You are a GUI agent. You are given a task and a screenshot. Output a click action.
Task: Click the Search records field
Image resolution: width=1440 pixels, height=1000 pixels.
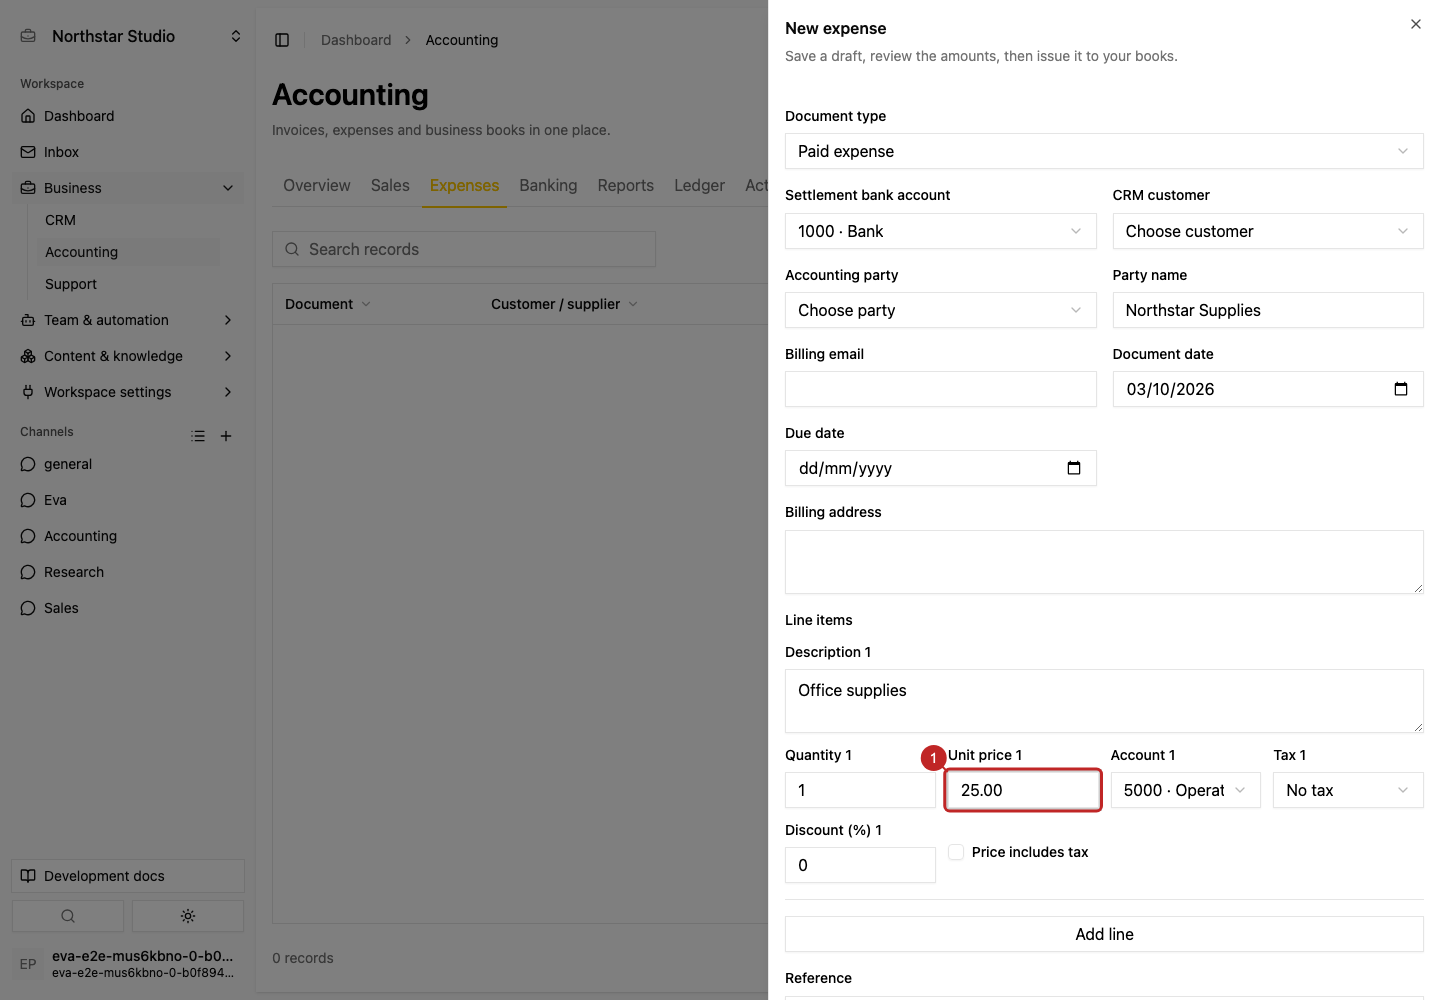(464, 249)
